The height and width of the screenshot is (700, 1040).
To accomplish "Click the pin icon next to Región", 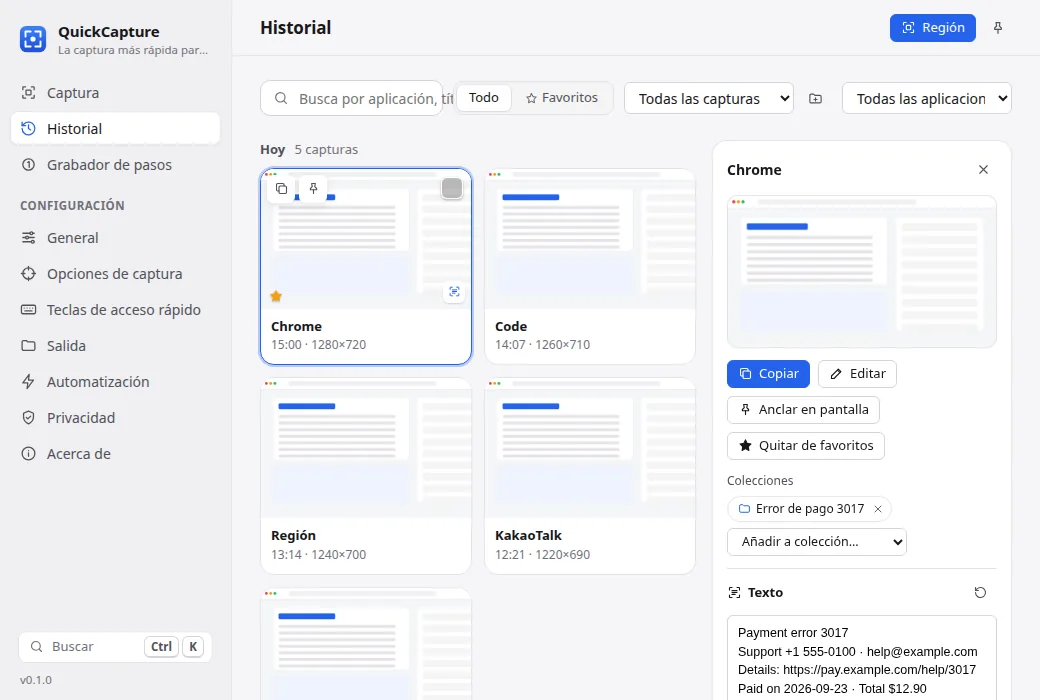I will [998, 28].
